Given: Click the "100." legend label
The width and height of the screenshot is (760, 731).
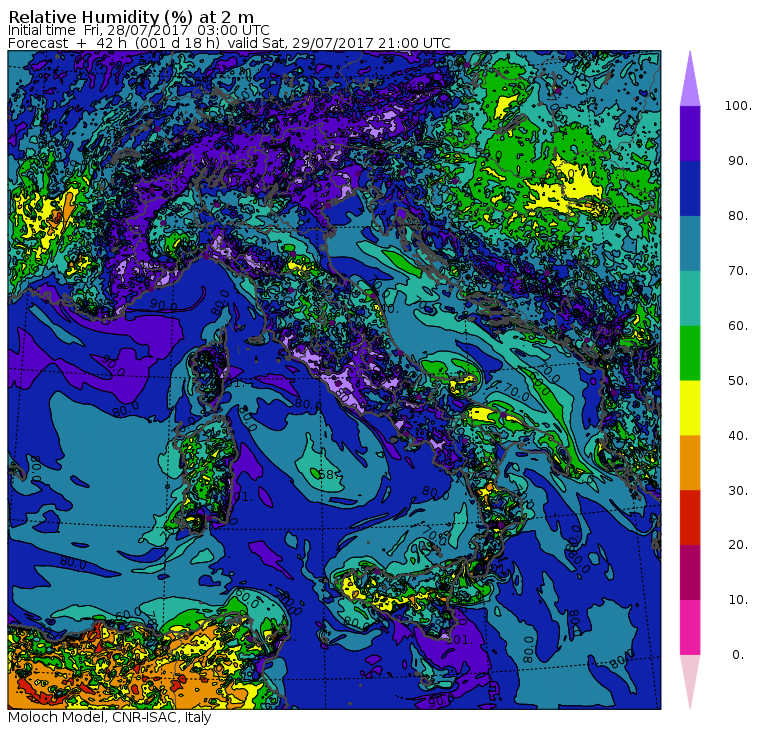Looking at the screenshot, I should [738, 106].
